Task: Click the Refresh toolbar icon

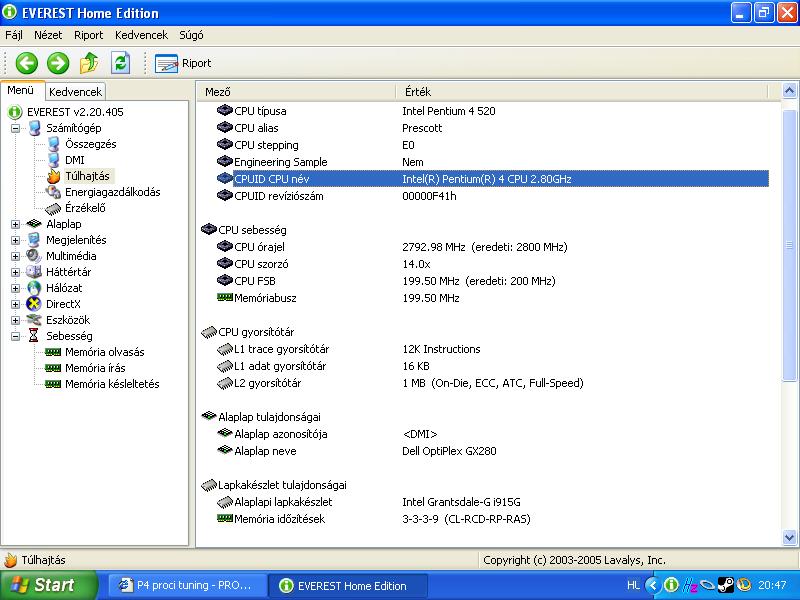Action: 120,63
